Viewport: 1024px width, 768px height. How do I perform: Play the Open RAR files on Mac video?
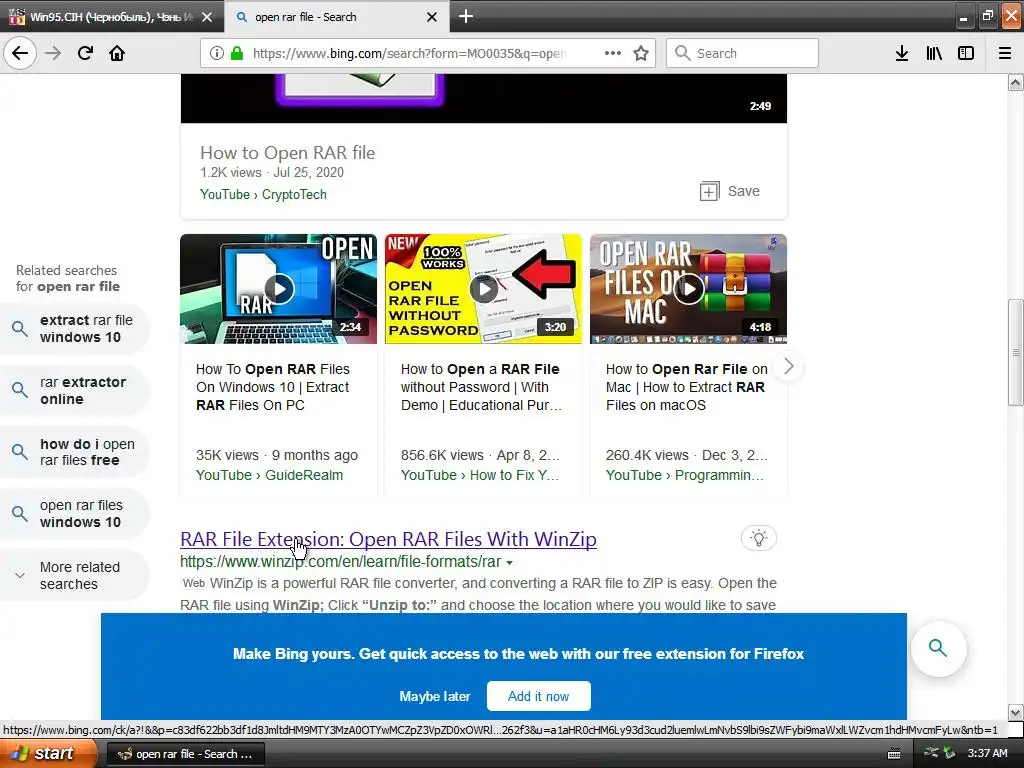(x=688, y=289)
